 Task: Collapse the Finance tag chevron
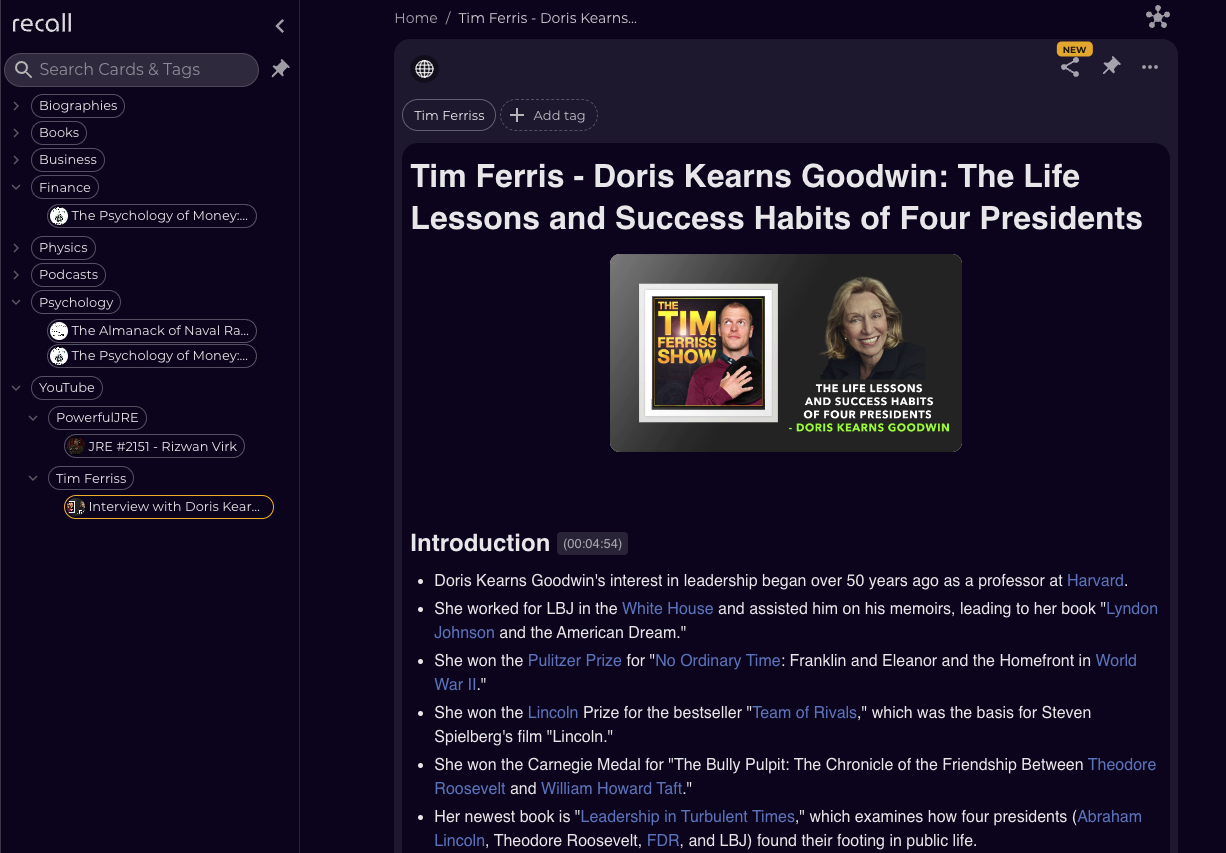pyautogui.click(x=16, y=187)
